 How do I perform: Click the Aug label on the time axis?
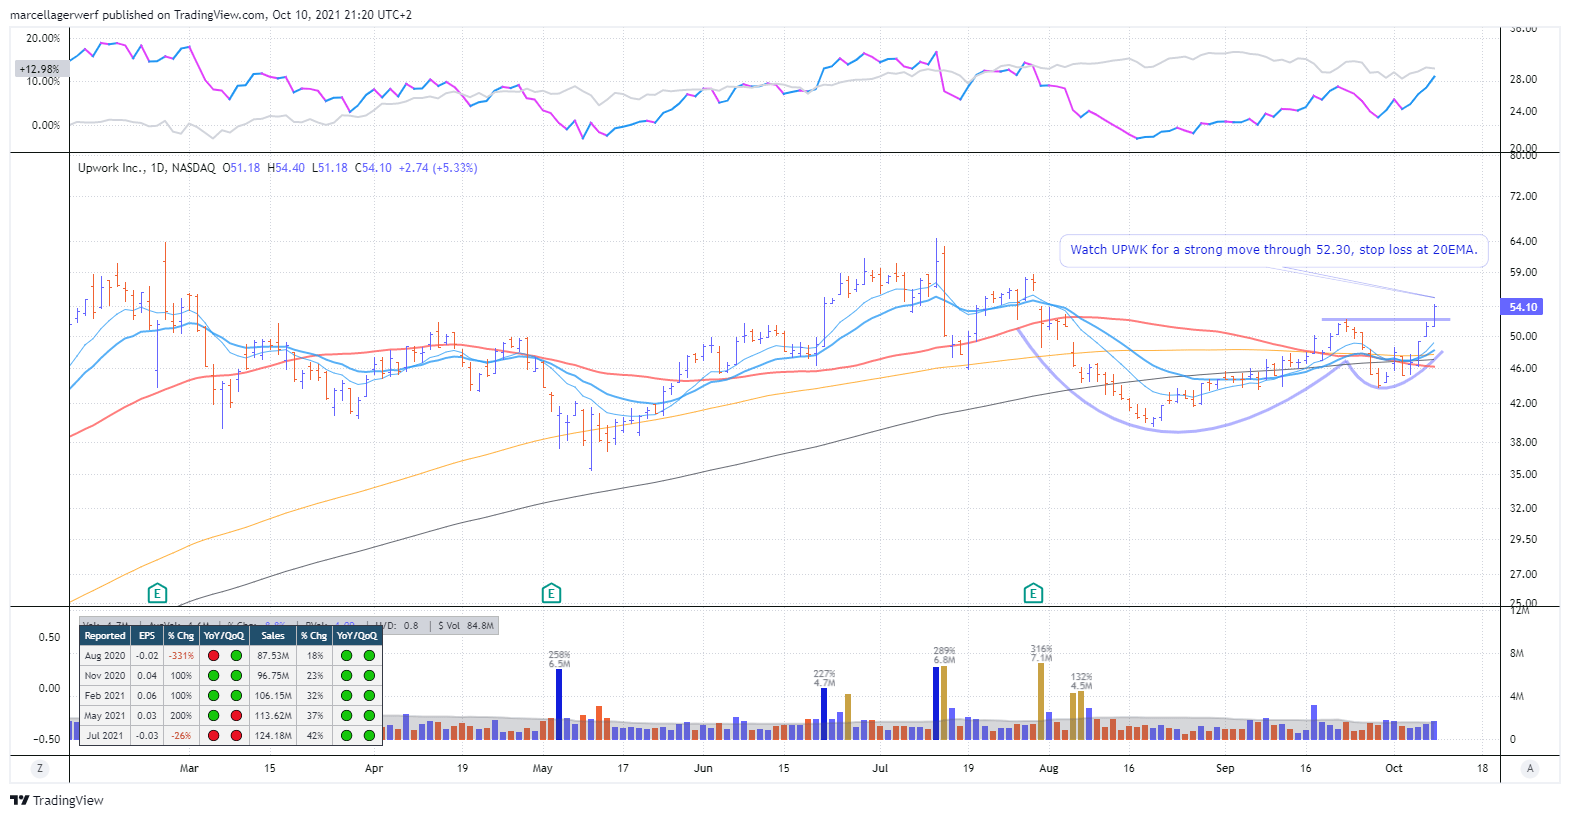click(1049, 769)
